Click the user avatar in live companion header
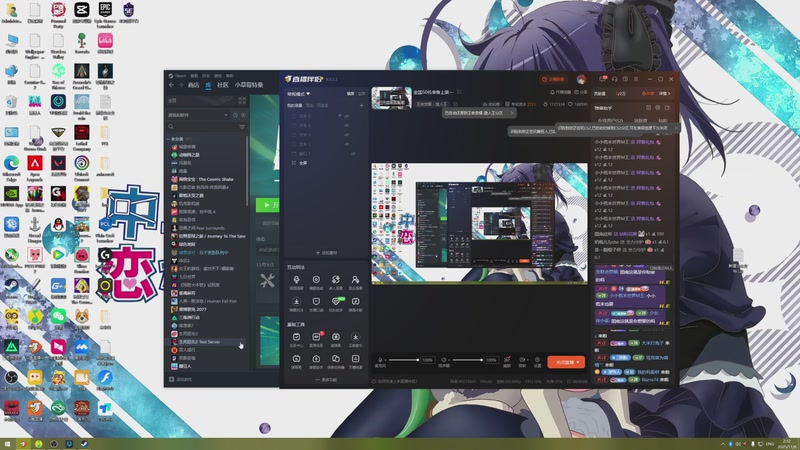800x450 pixels. pos(581,79)
